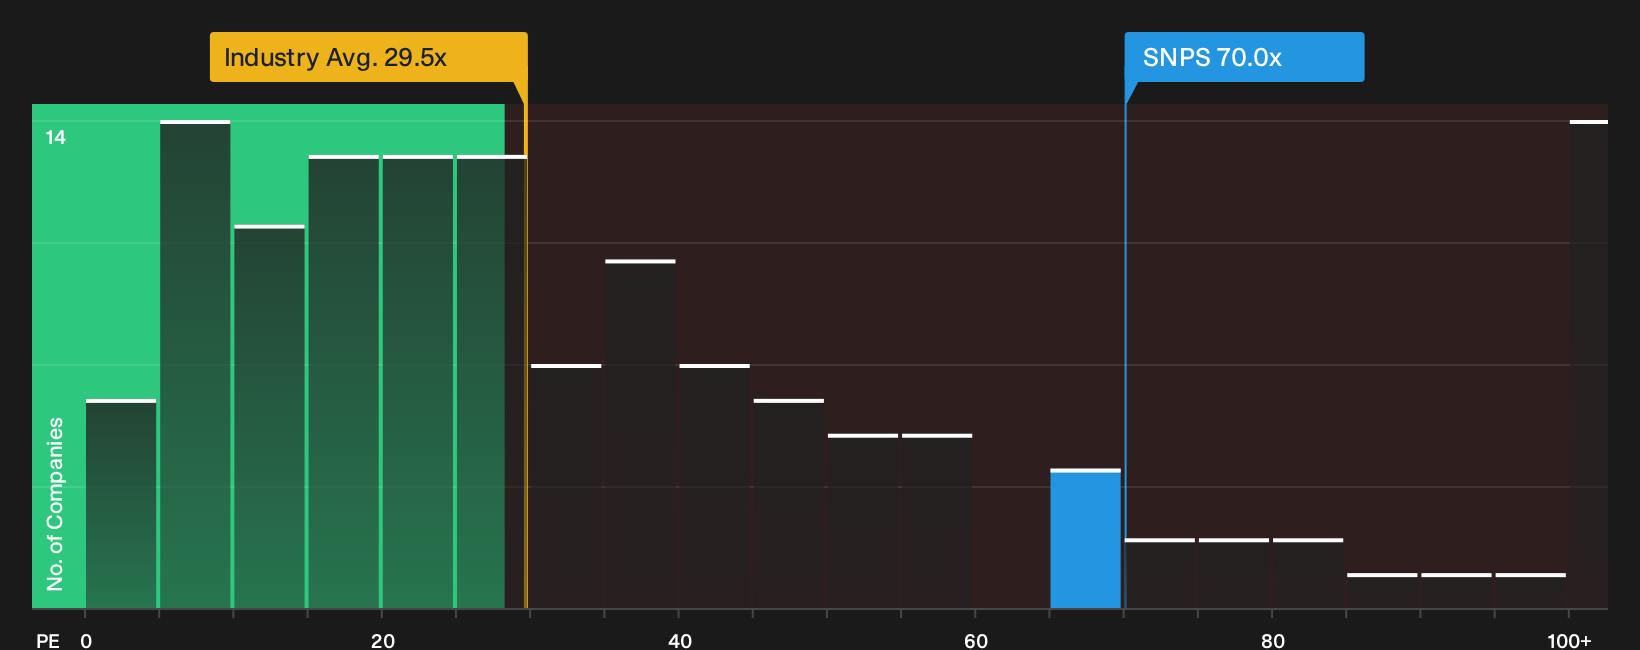Click the y-axis value 14
This screenshot has width=1640, height=650.
(55, 137)
